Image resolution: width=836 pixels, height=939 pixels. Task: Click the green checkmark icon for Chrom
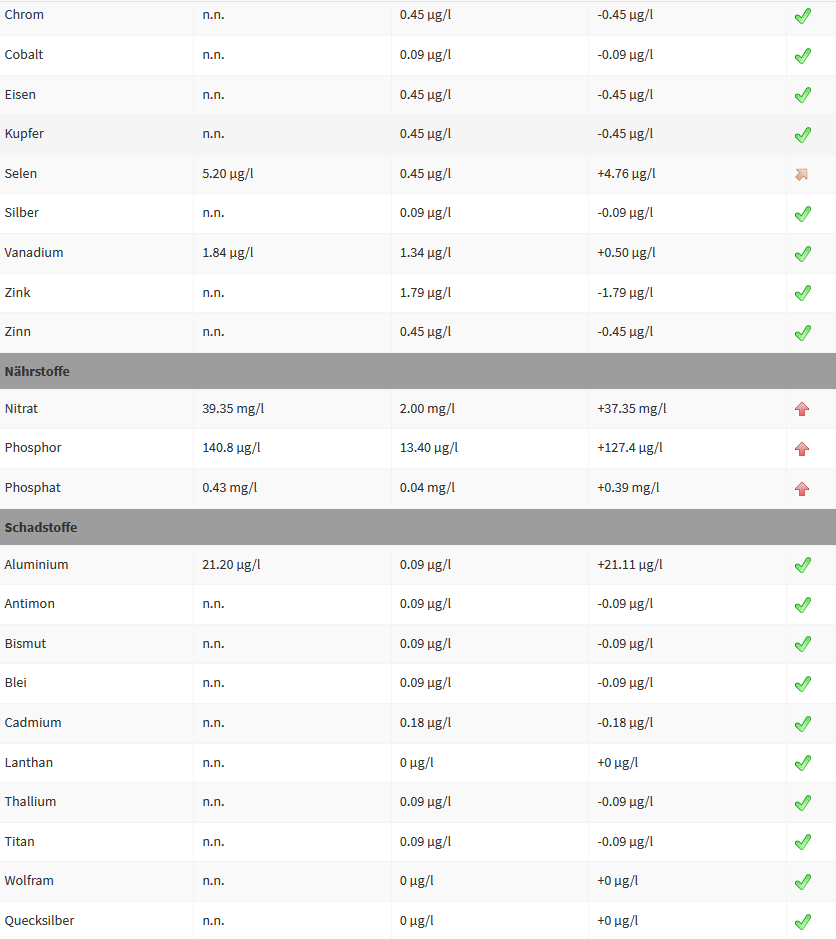point(802,16)
